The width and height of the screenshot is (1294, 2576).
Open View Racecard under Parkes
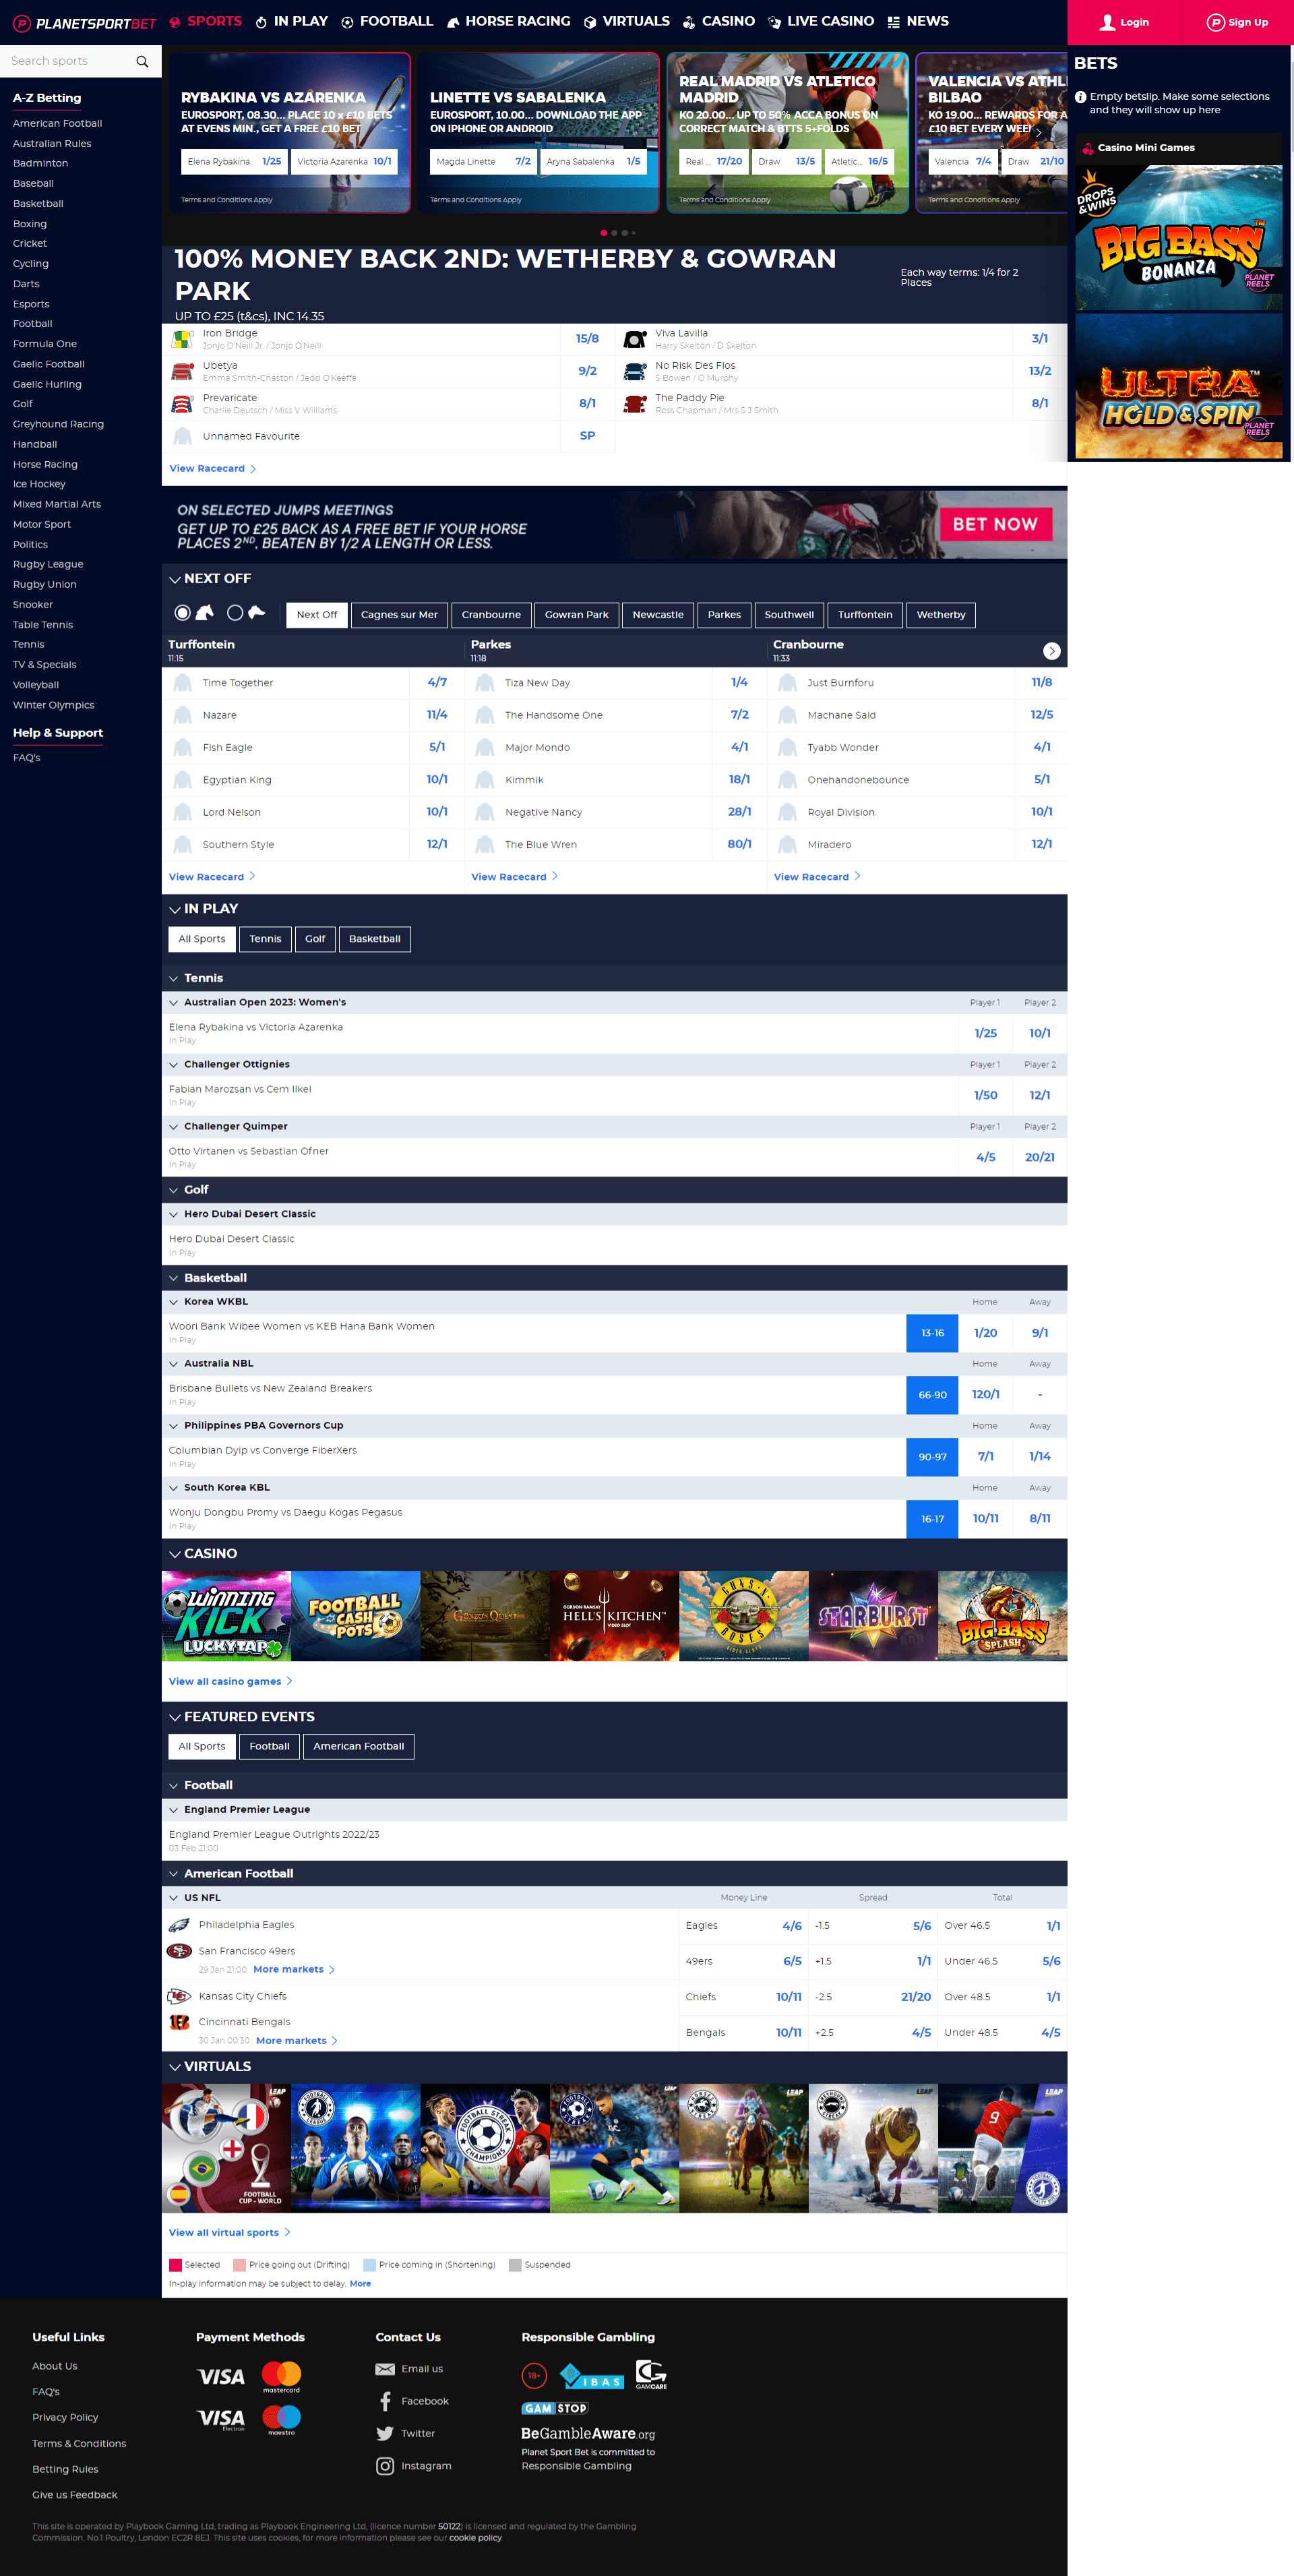(x=515, y=877)
